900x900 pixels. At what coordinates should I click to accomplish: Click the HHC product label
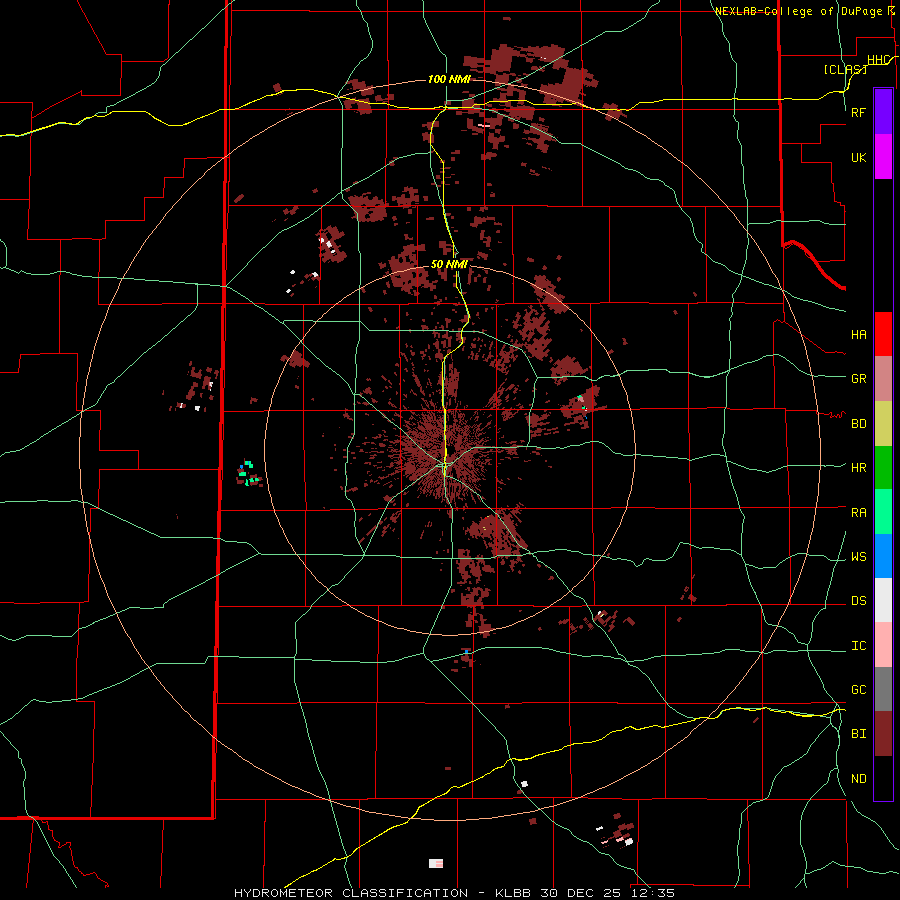click(878, 60)
